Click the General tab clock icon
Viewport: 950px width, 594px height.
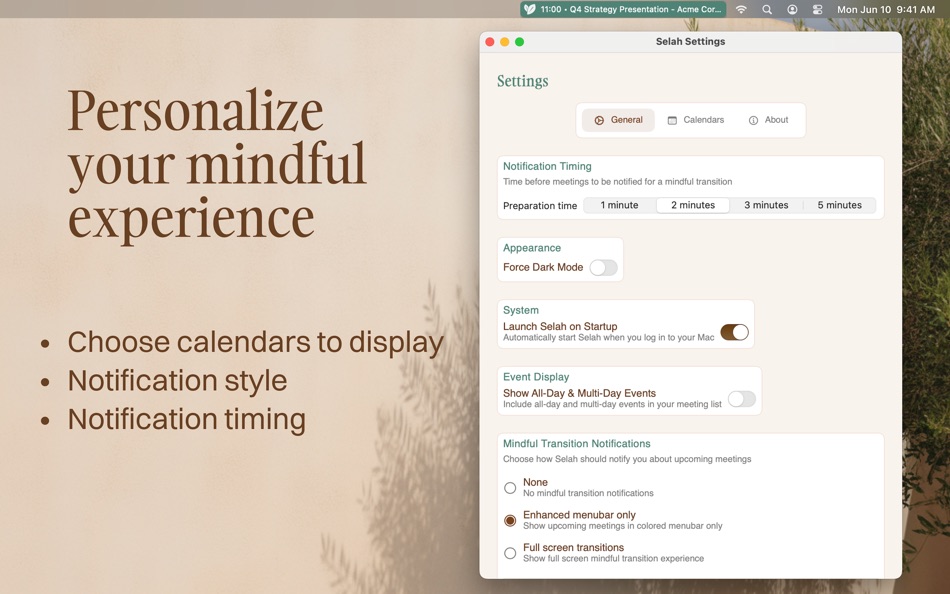599,120
